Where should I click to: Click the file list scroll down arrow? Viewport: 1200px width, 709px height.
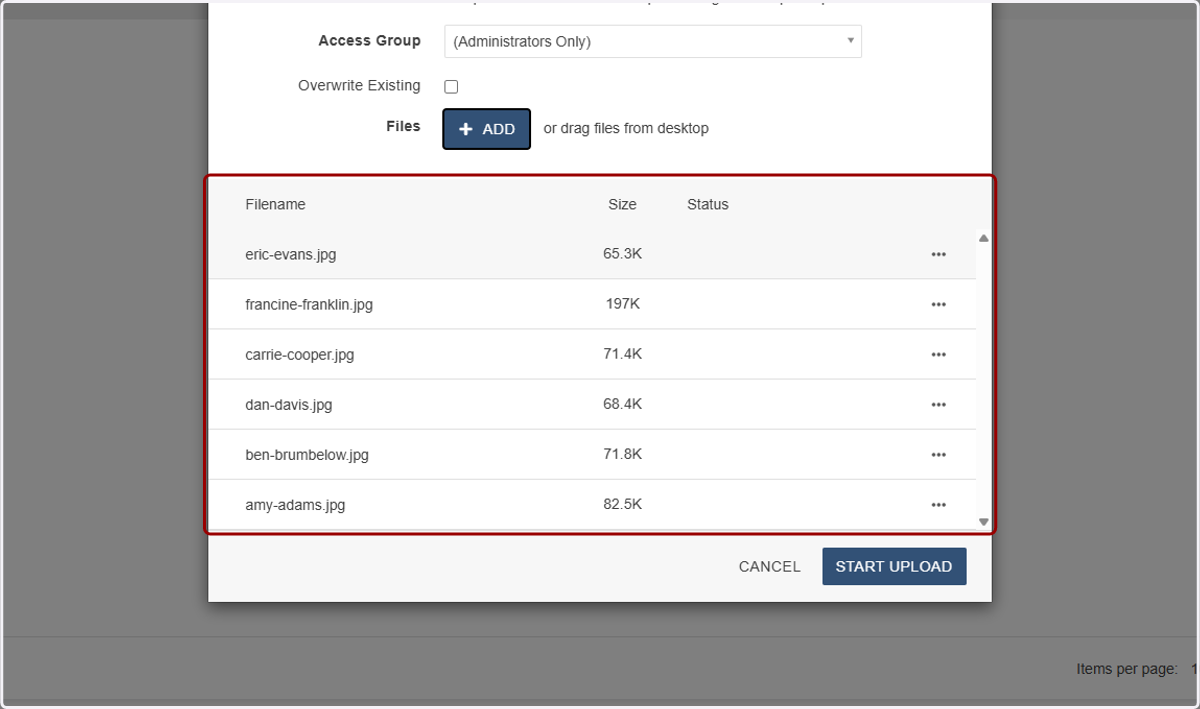(983, 522)
